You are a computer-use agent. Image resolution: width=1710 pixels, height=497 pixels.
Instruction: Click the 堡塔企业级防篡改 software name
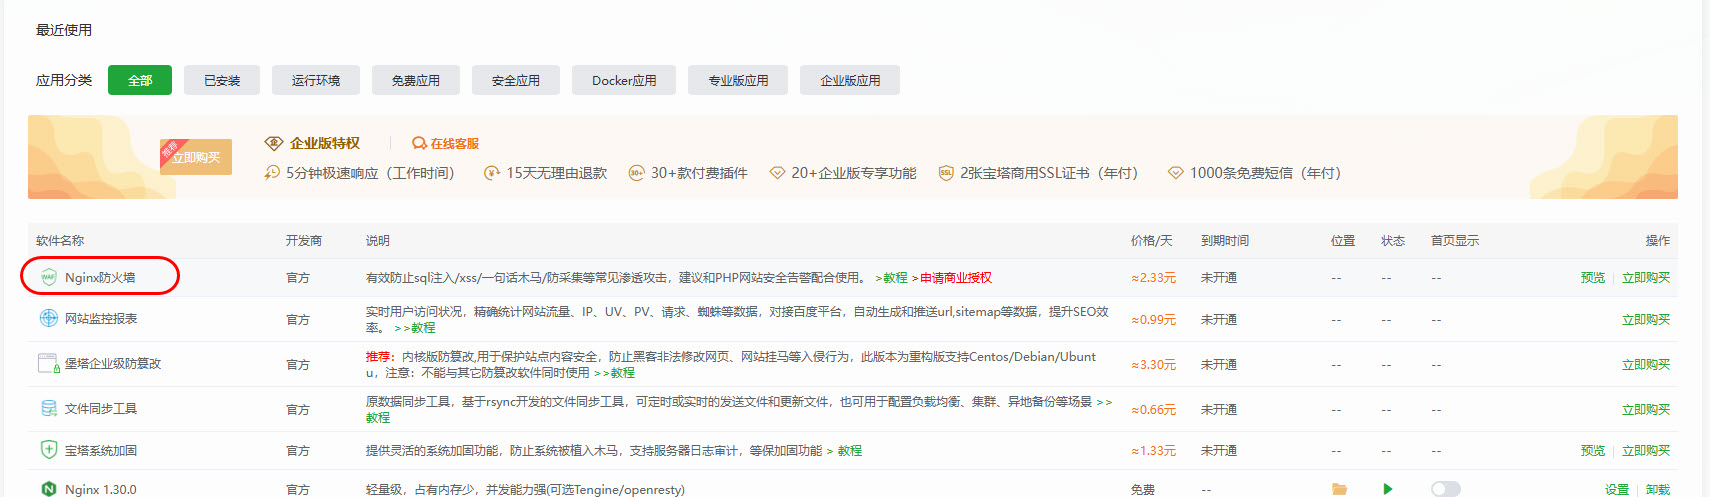click(113, 363)
